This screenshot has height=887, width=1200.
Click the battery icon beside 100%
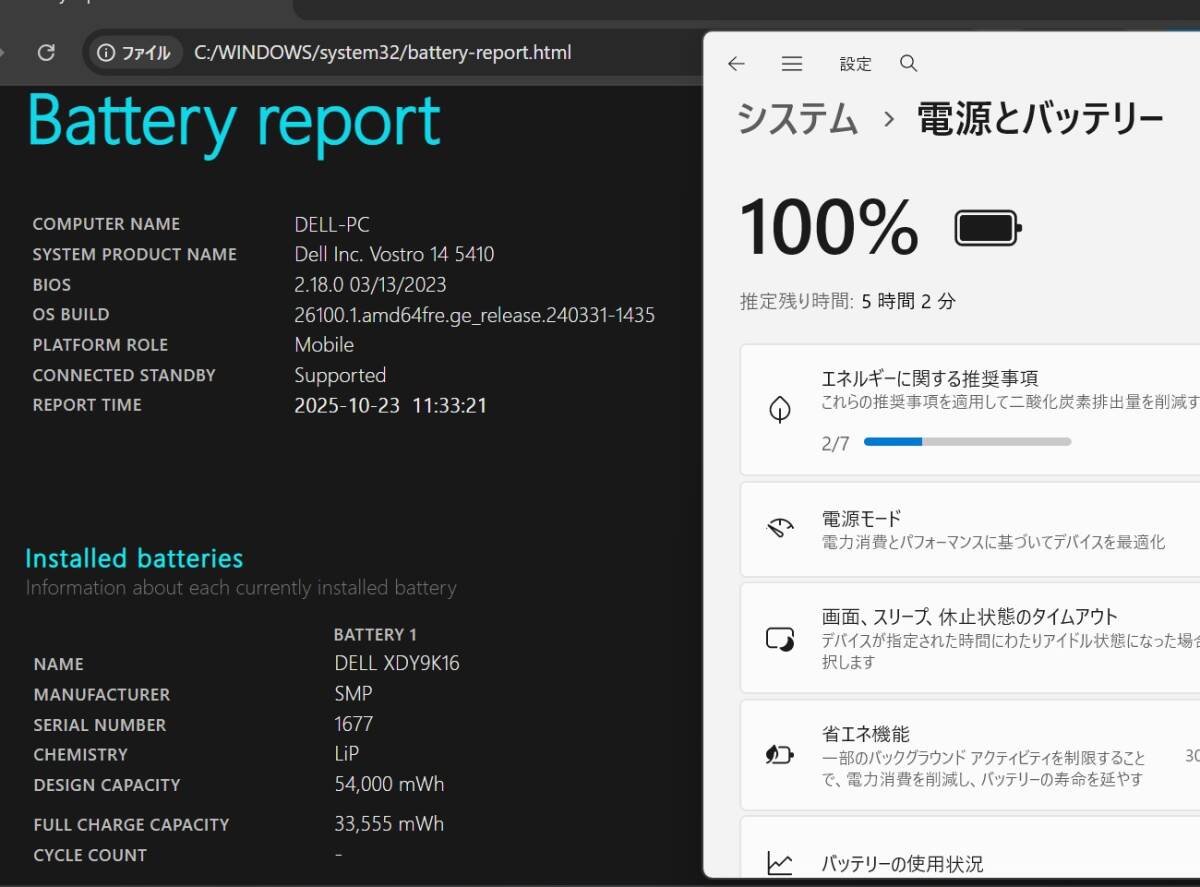[x=986, y=228]
